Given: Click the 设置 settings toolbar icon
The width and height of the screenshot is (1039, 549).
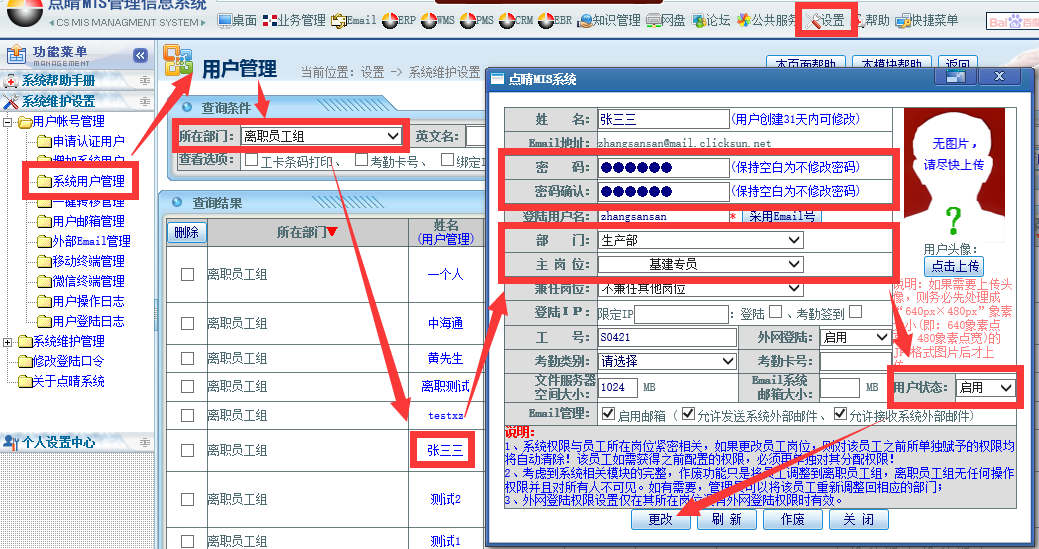Looking at the screenshot, I should (x=827, y=20).
